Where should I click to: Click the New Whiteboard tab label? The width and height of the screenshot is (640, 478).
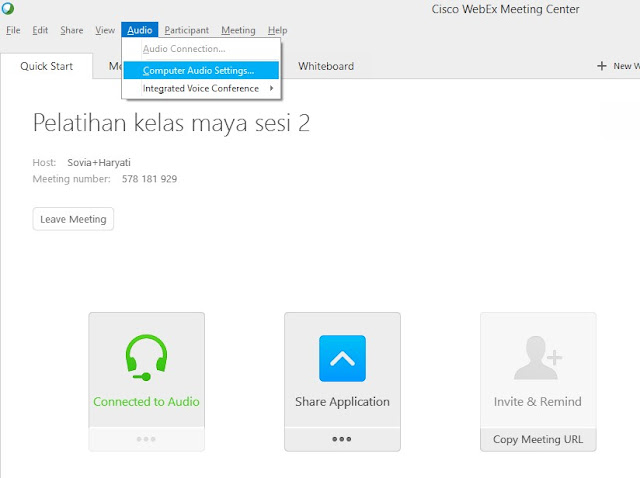[x=626, y=66]
